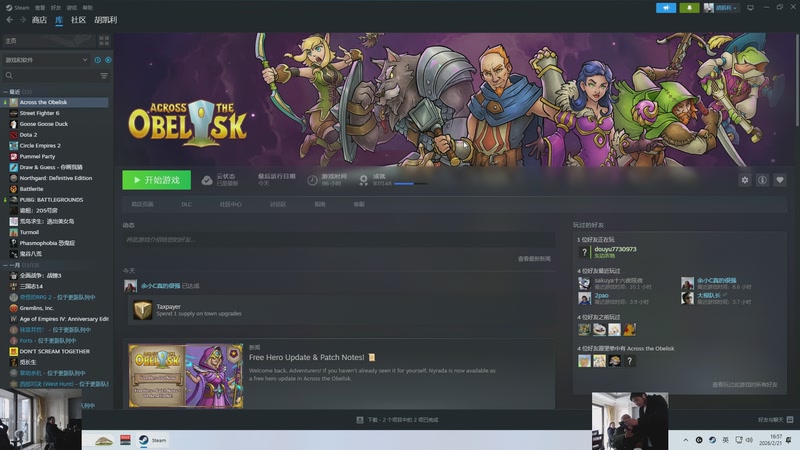The image size is (800, 450).
Task: Click the cloud status icon
Action: pyautogui.click(x=207, y=180)
